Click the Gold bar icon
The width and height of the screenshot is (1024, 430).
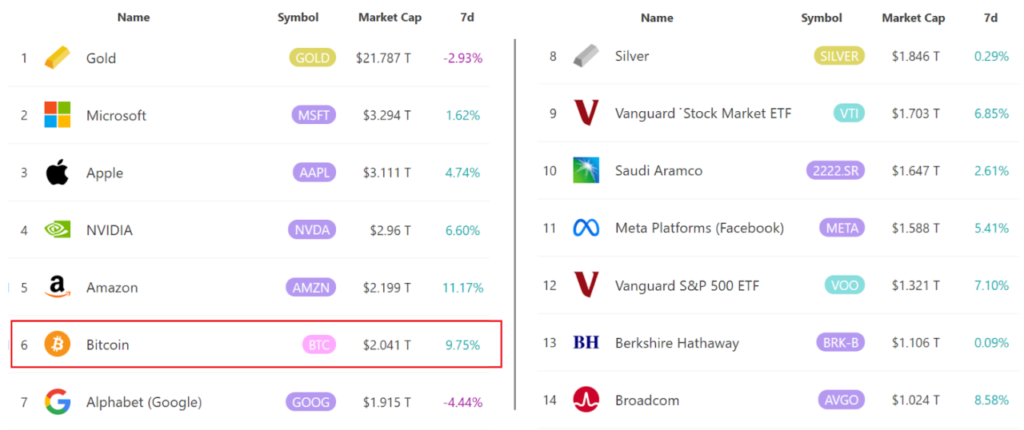(57, 58)
